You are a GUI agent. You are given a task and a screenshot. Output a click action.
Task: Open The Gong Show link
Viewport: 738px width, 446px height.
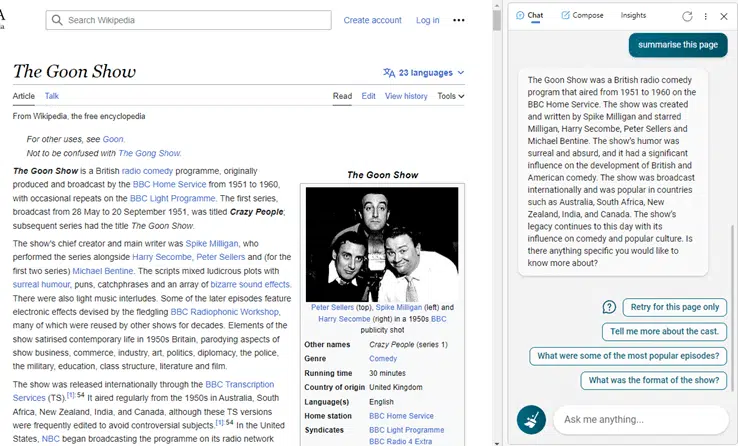point(149,153)
